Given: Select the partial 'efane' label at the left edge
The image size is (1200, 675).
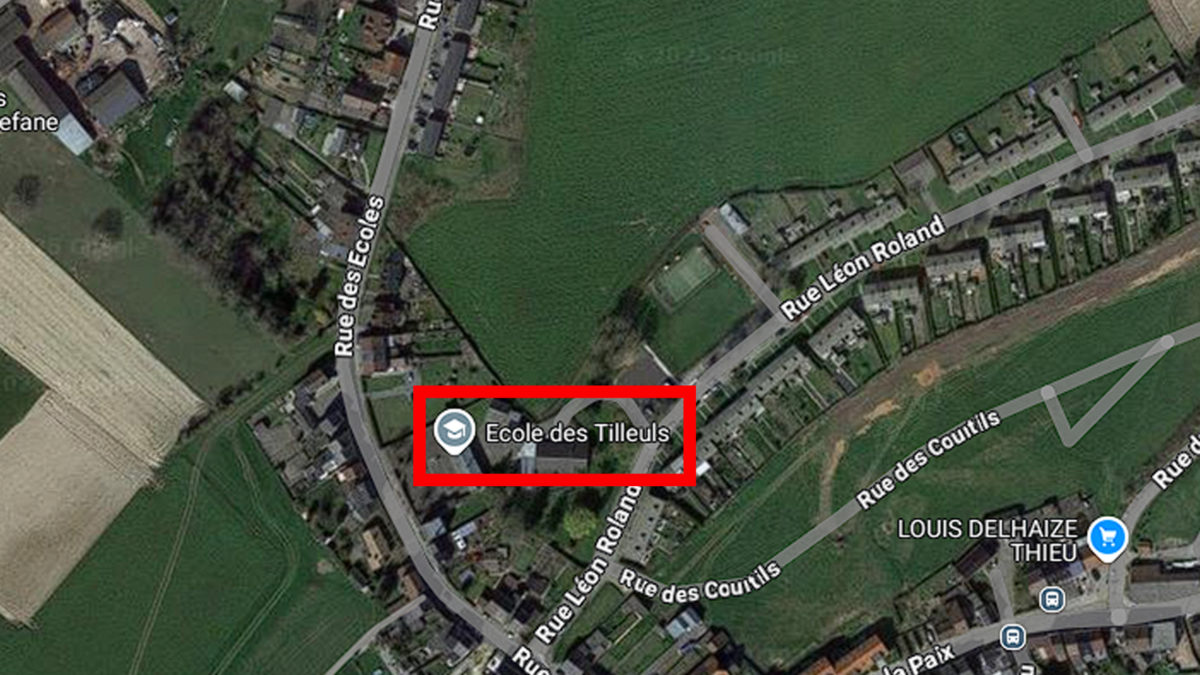Looking at the screenshot, I should click(30, 120).
